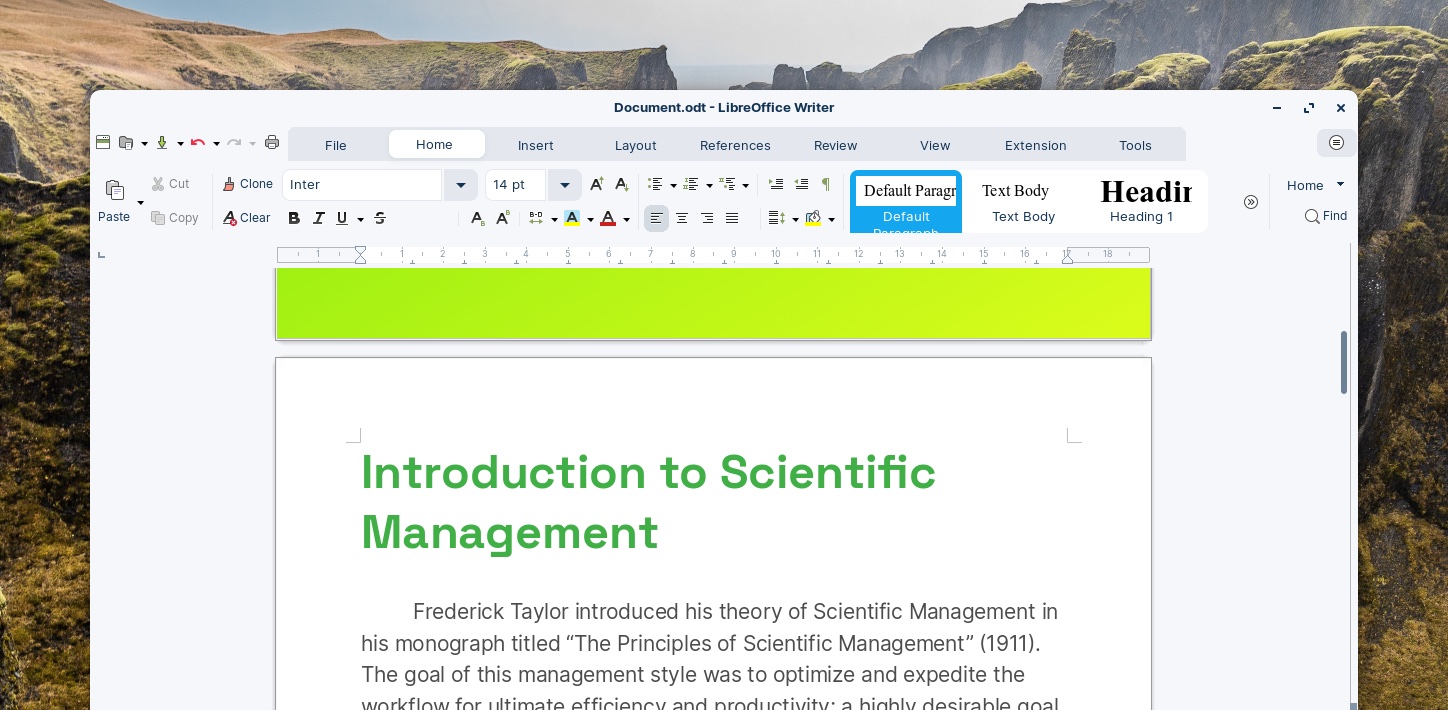Select the Clone formatting tool
Viewport: 1448px width, 710px height.
(248, 184)
